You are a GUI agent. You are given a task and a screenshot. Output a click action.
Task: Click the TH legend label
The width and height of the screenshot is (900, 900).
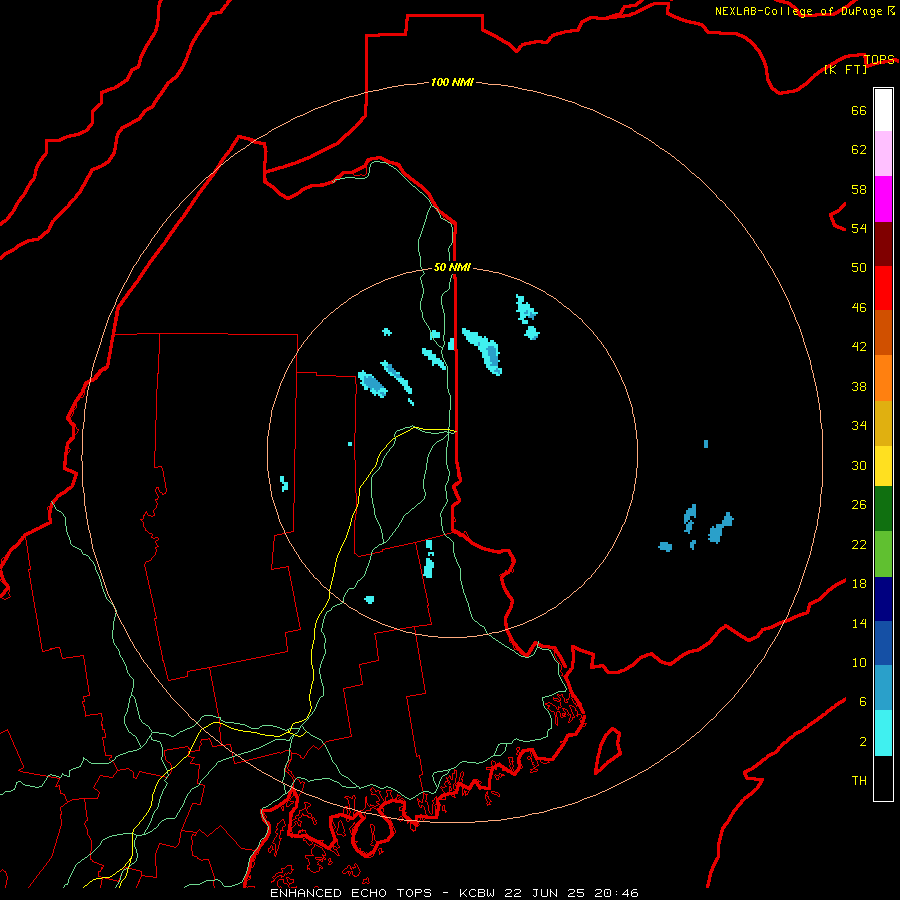[x=859, y=781]
